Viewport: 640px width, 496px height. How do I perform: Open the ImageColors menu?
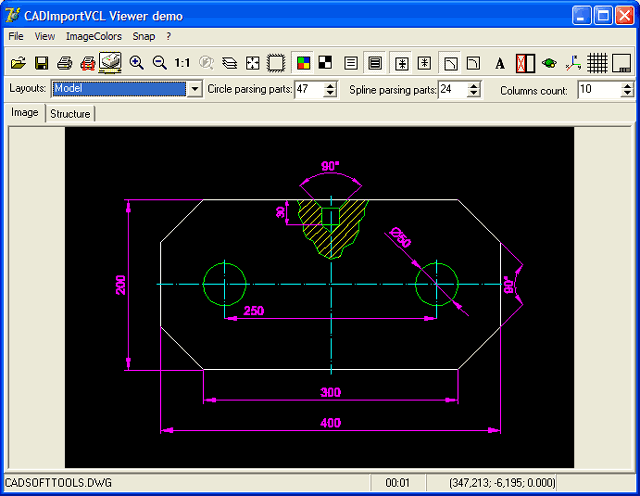pyautogui.click(x=93, y=36)
